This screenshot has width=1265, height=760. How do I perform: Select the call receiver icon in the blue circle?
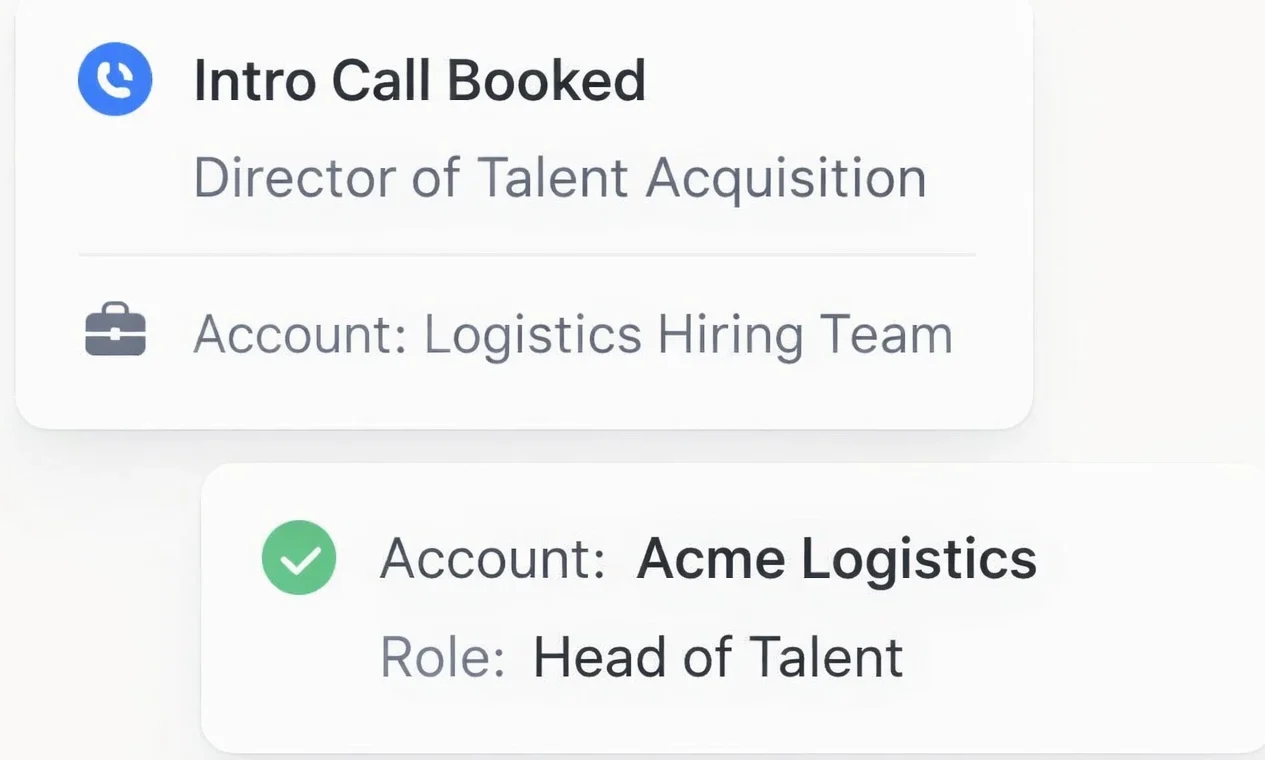(115, 79)
